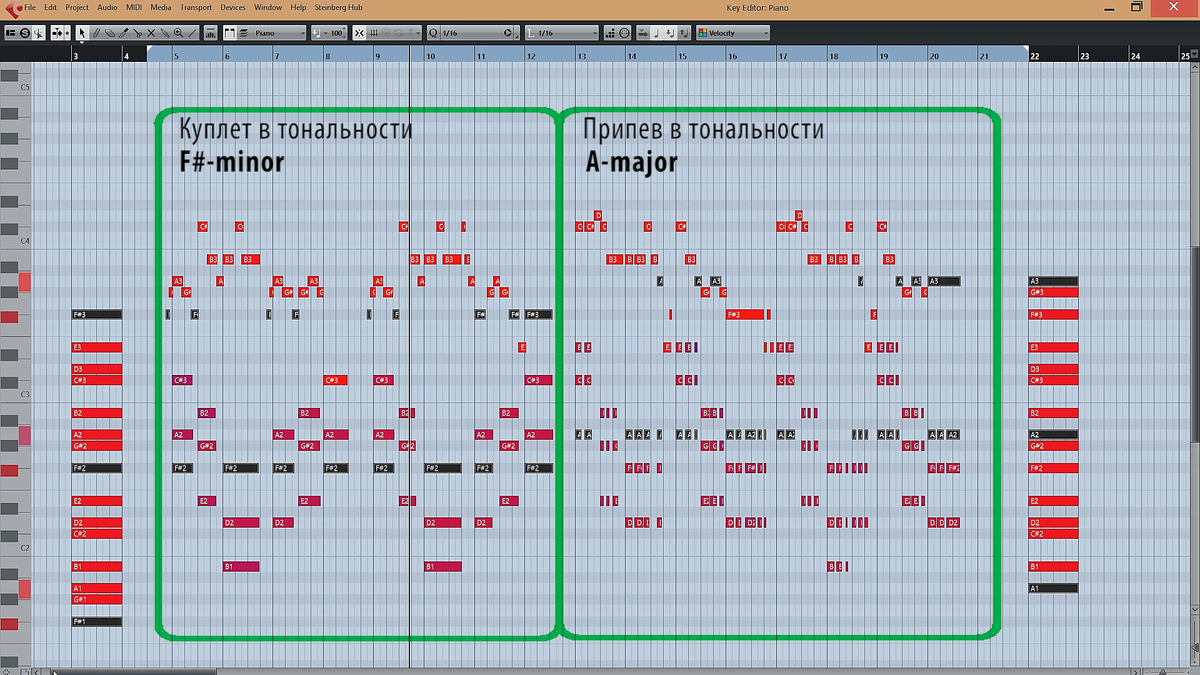
Task: Open the info line setup icon
Action: pos(10,33)
